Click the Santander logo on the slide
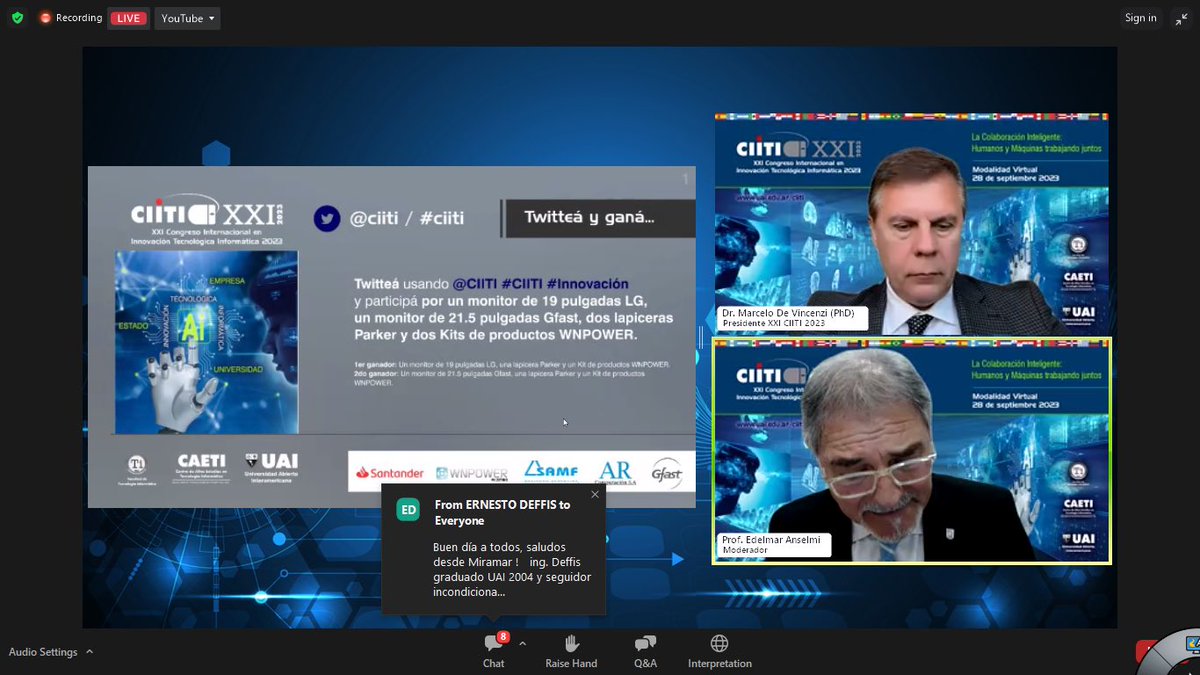 click(x=390, y=473)
